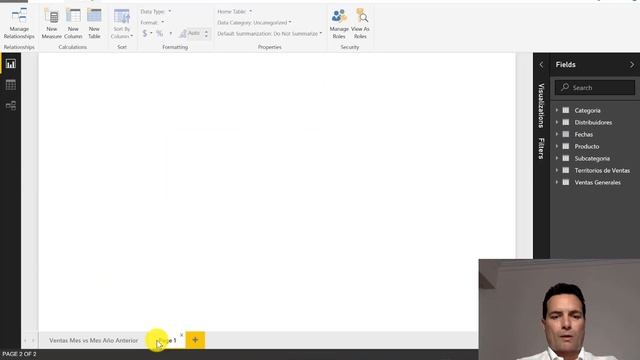Image resolution: width=640 pixels, height=360 pixels.
Task: Click the Fechas table icon
Action: [566, 134]
